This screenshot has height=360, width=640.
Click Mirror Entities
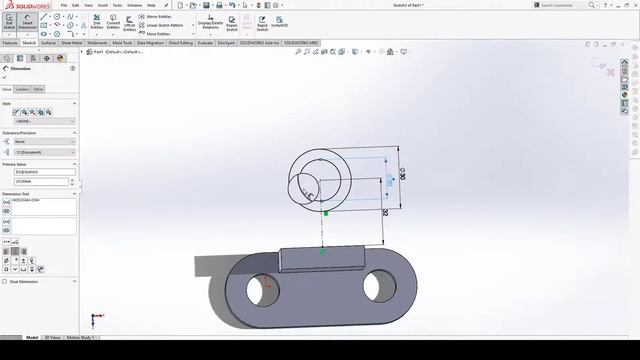155,17
